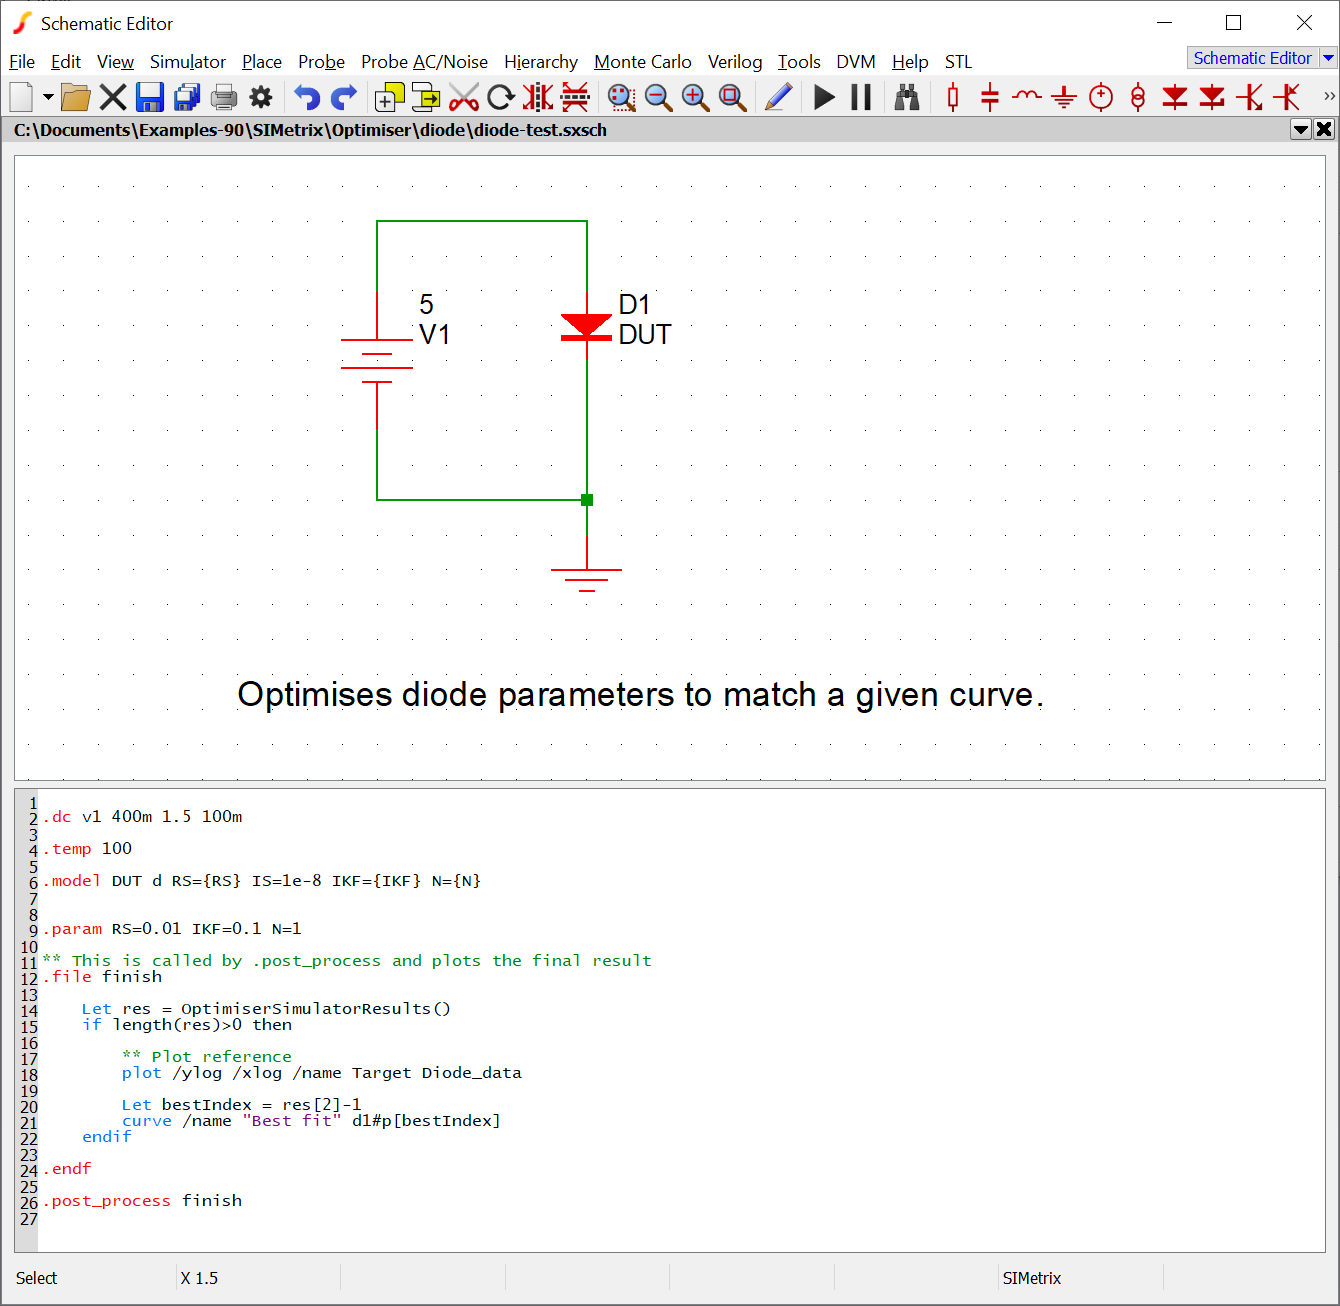Screen dimensions: 1340x1306
Task: Close the diode-test.sxsch document
Action: pos(1324,129)
